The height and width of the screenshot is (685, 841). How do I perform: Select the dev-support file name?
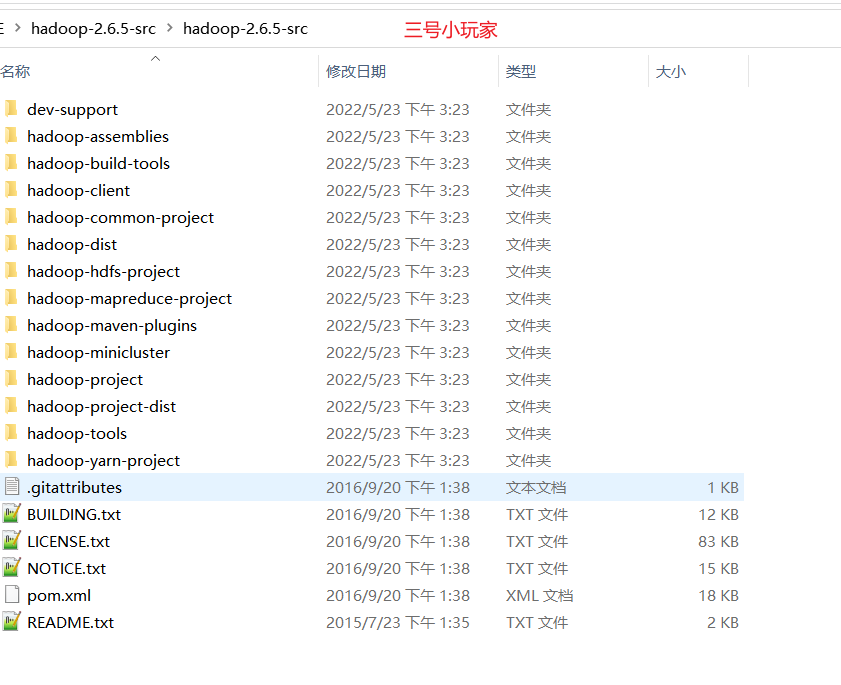pos(72,109)
